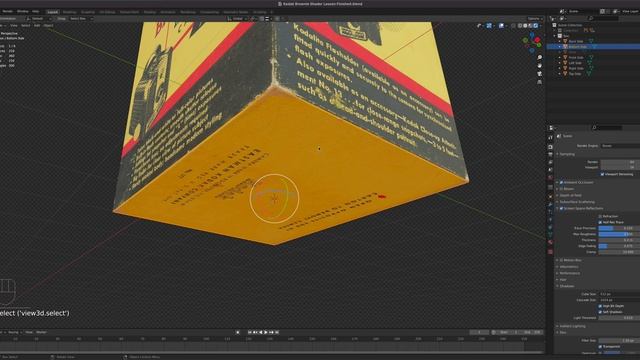This screenshot has width=640, height=360.
Task: Toggle auto keying record button
Action: click(x=238, y=333)
